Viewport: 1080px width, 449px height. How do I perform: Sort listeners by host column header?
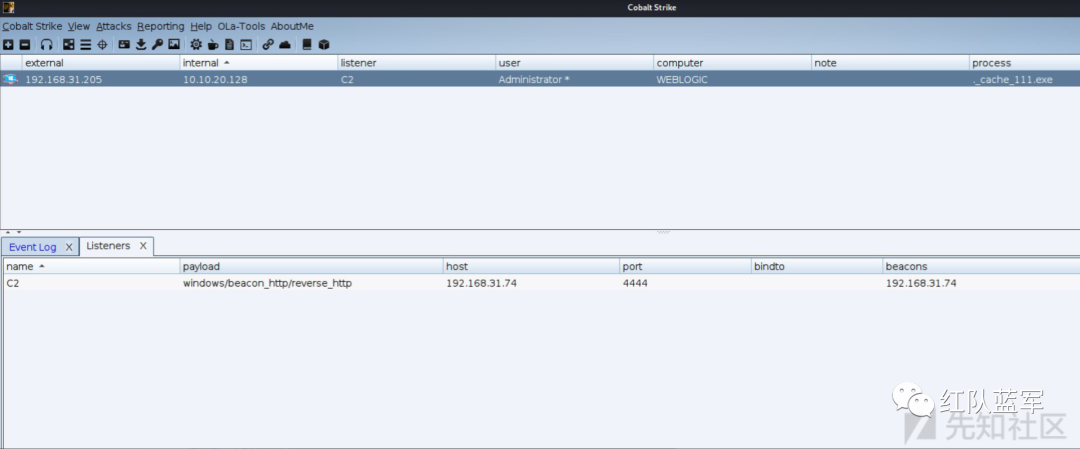[531, 266]
